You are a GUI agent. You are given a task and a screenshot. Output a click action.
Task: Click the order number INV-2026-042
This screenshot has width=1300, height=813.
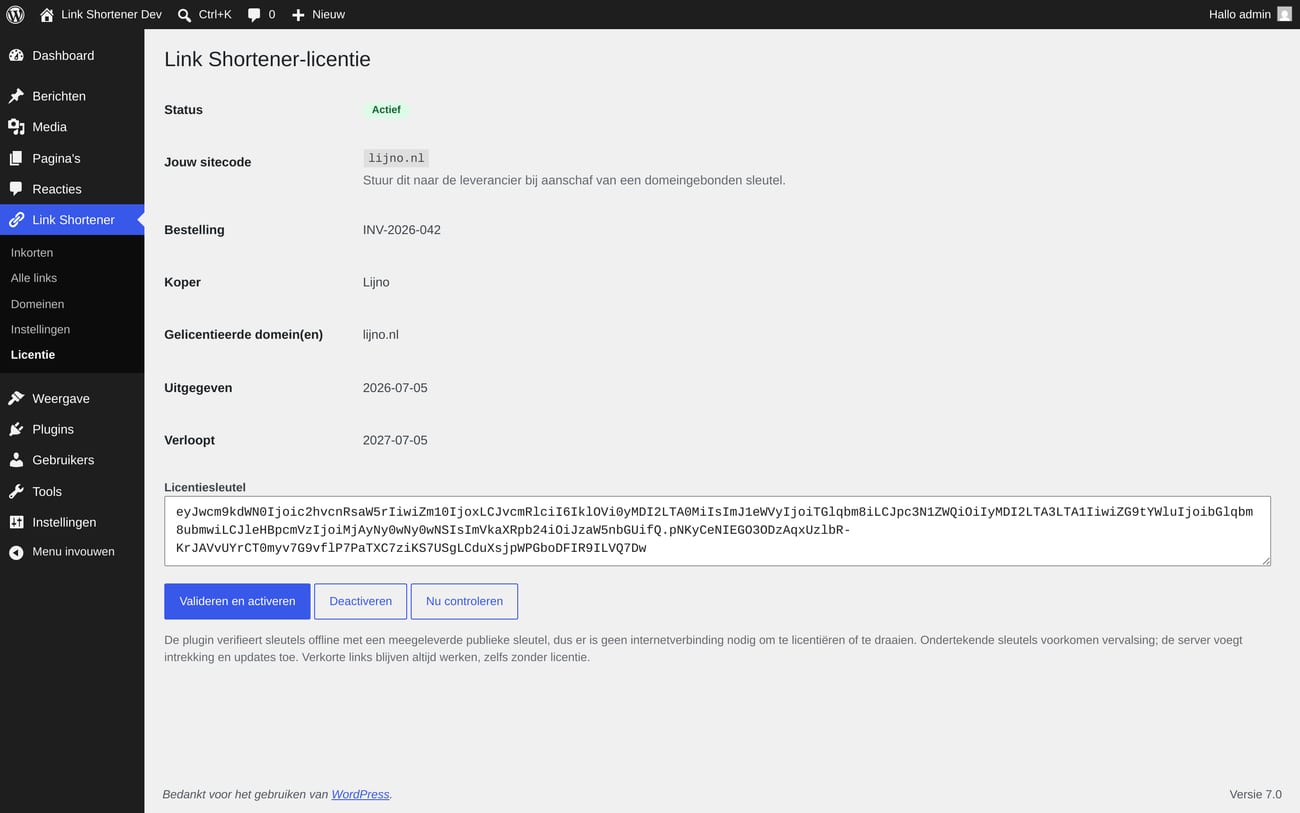click(x=402, y=230)
